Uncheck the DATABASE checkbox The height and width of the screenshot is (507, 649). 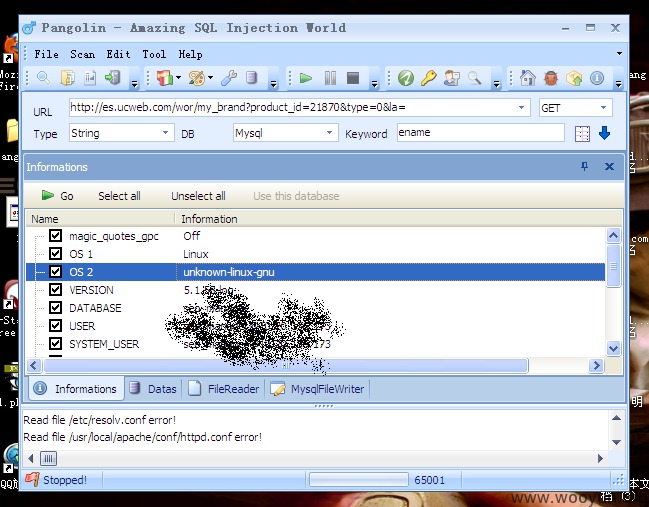click(55, 308)
